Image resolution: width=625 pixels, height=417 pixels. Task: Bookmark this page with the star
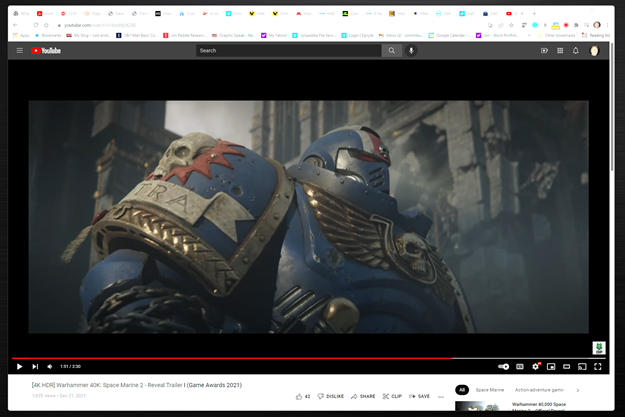point(511,25)
